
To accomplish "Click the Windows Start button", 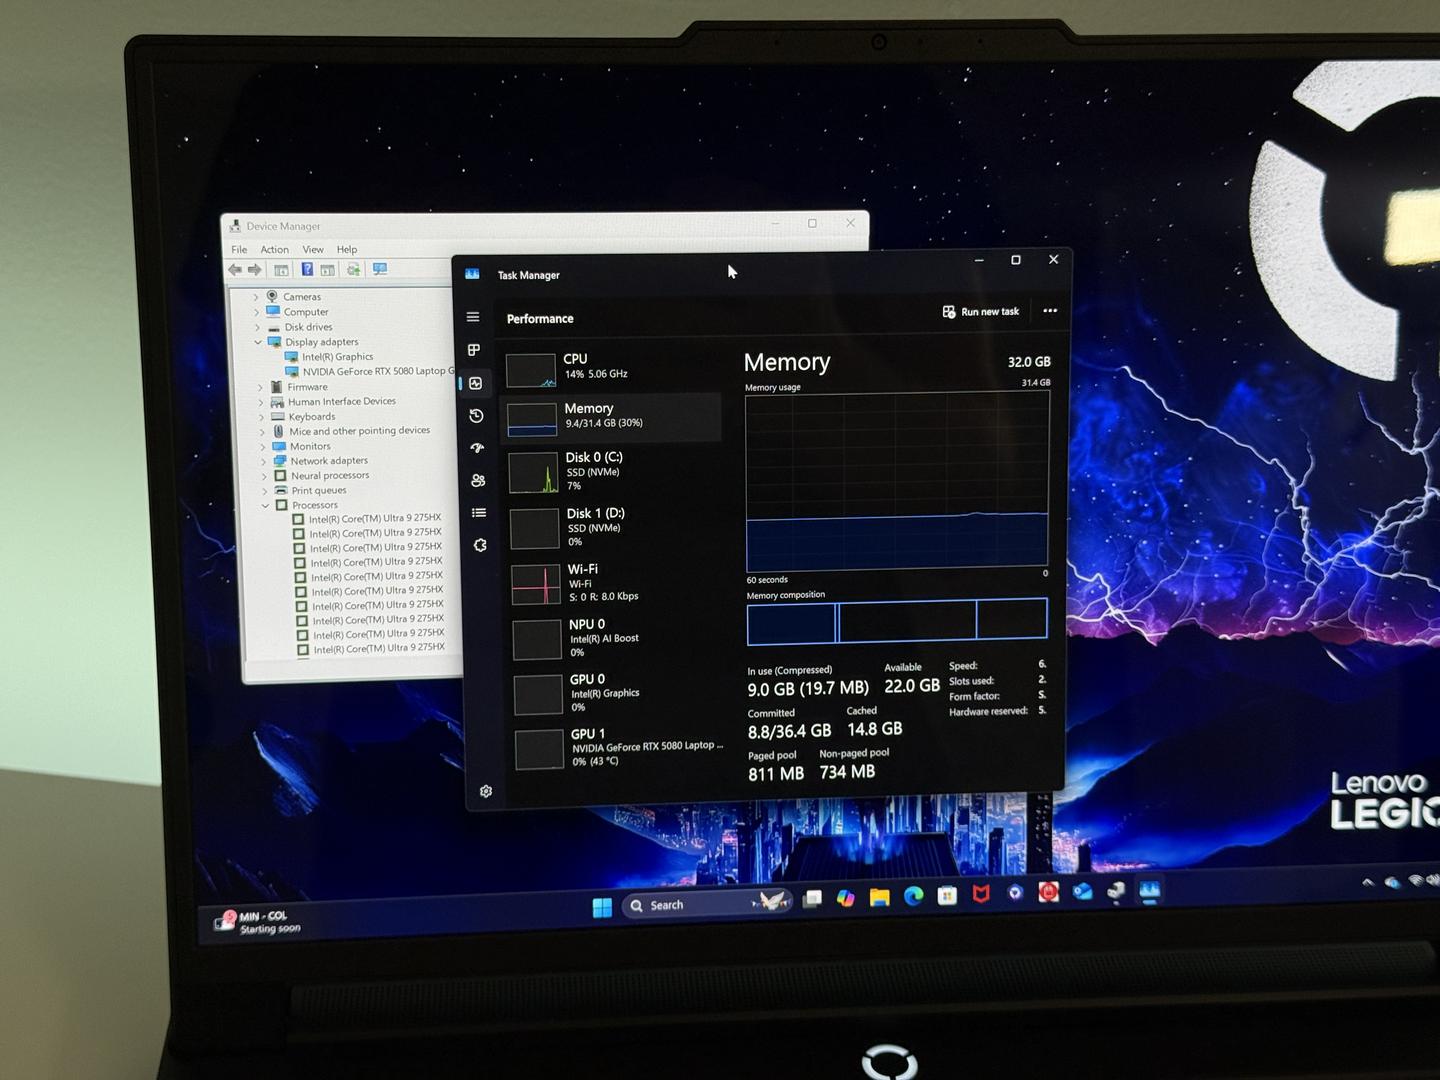I will [x=602, y=907].
